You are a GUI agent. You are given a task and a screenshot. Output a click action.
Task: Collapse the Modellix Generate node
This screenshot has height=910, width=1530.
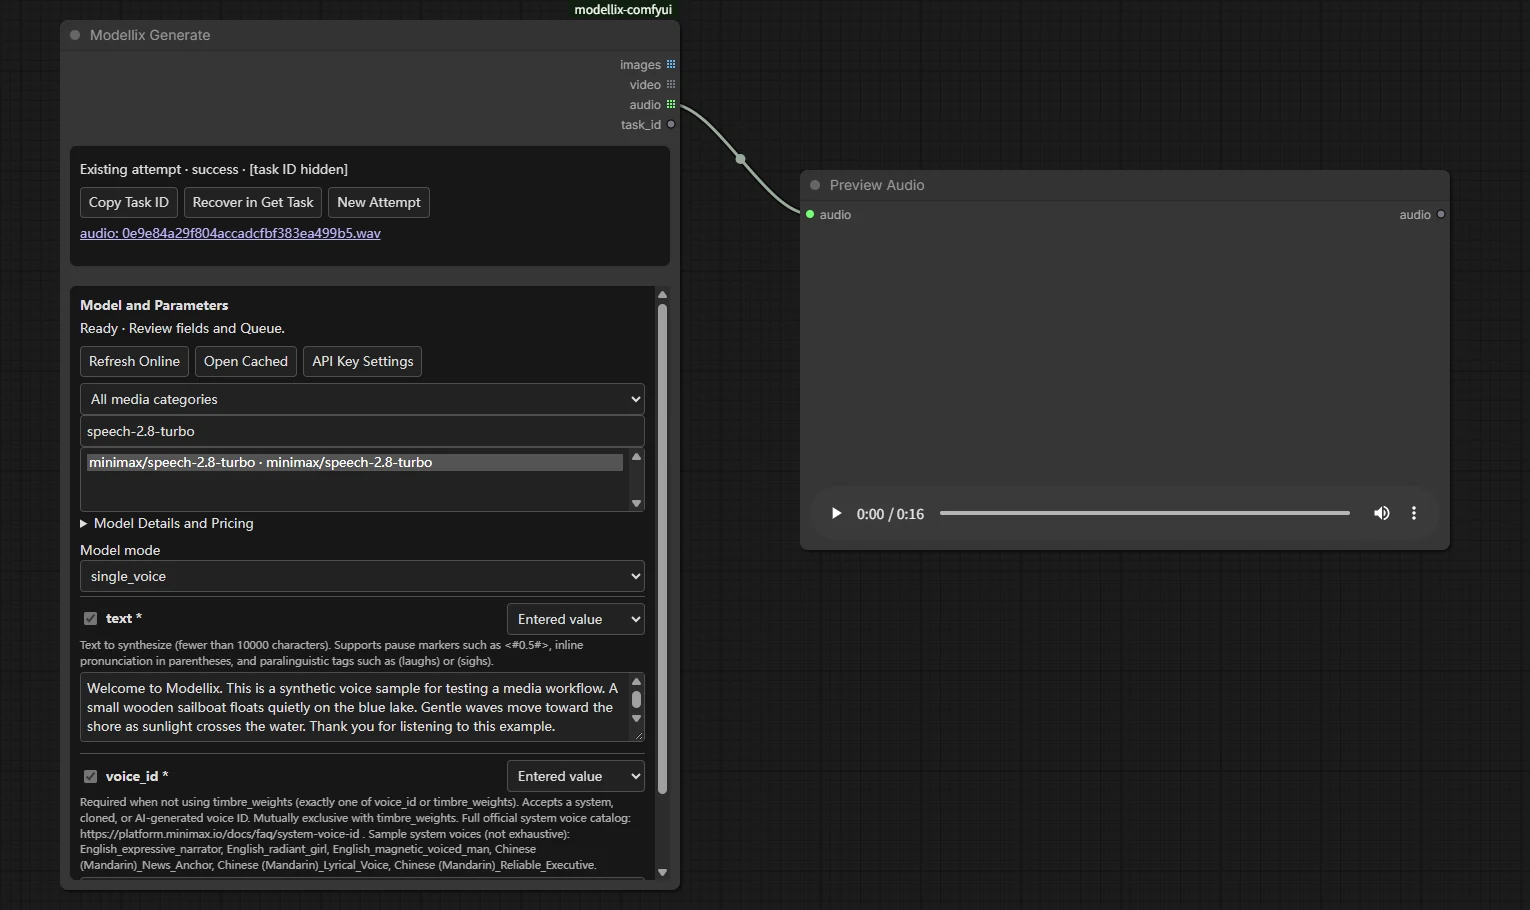click(75, 35)
